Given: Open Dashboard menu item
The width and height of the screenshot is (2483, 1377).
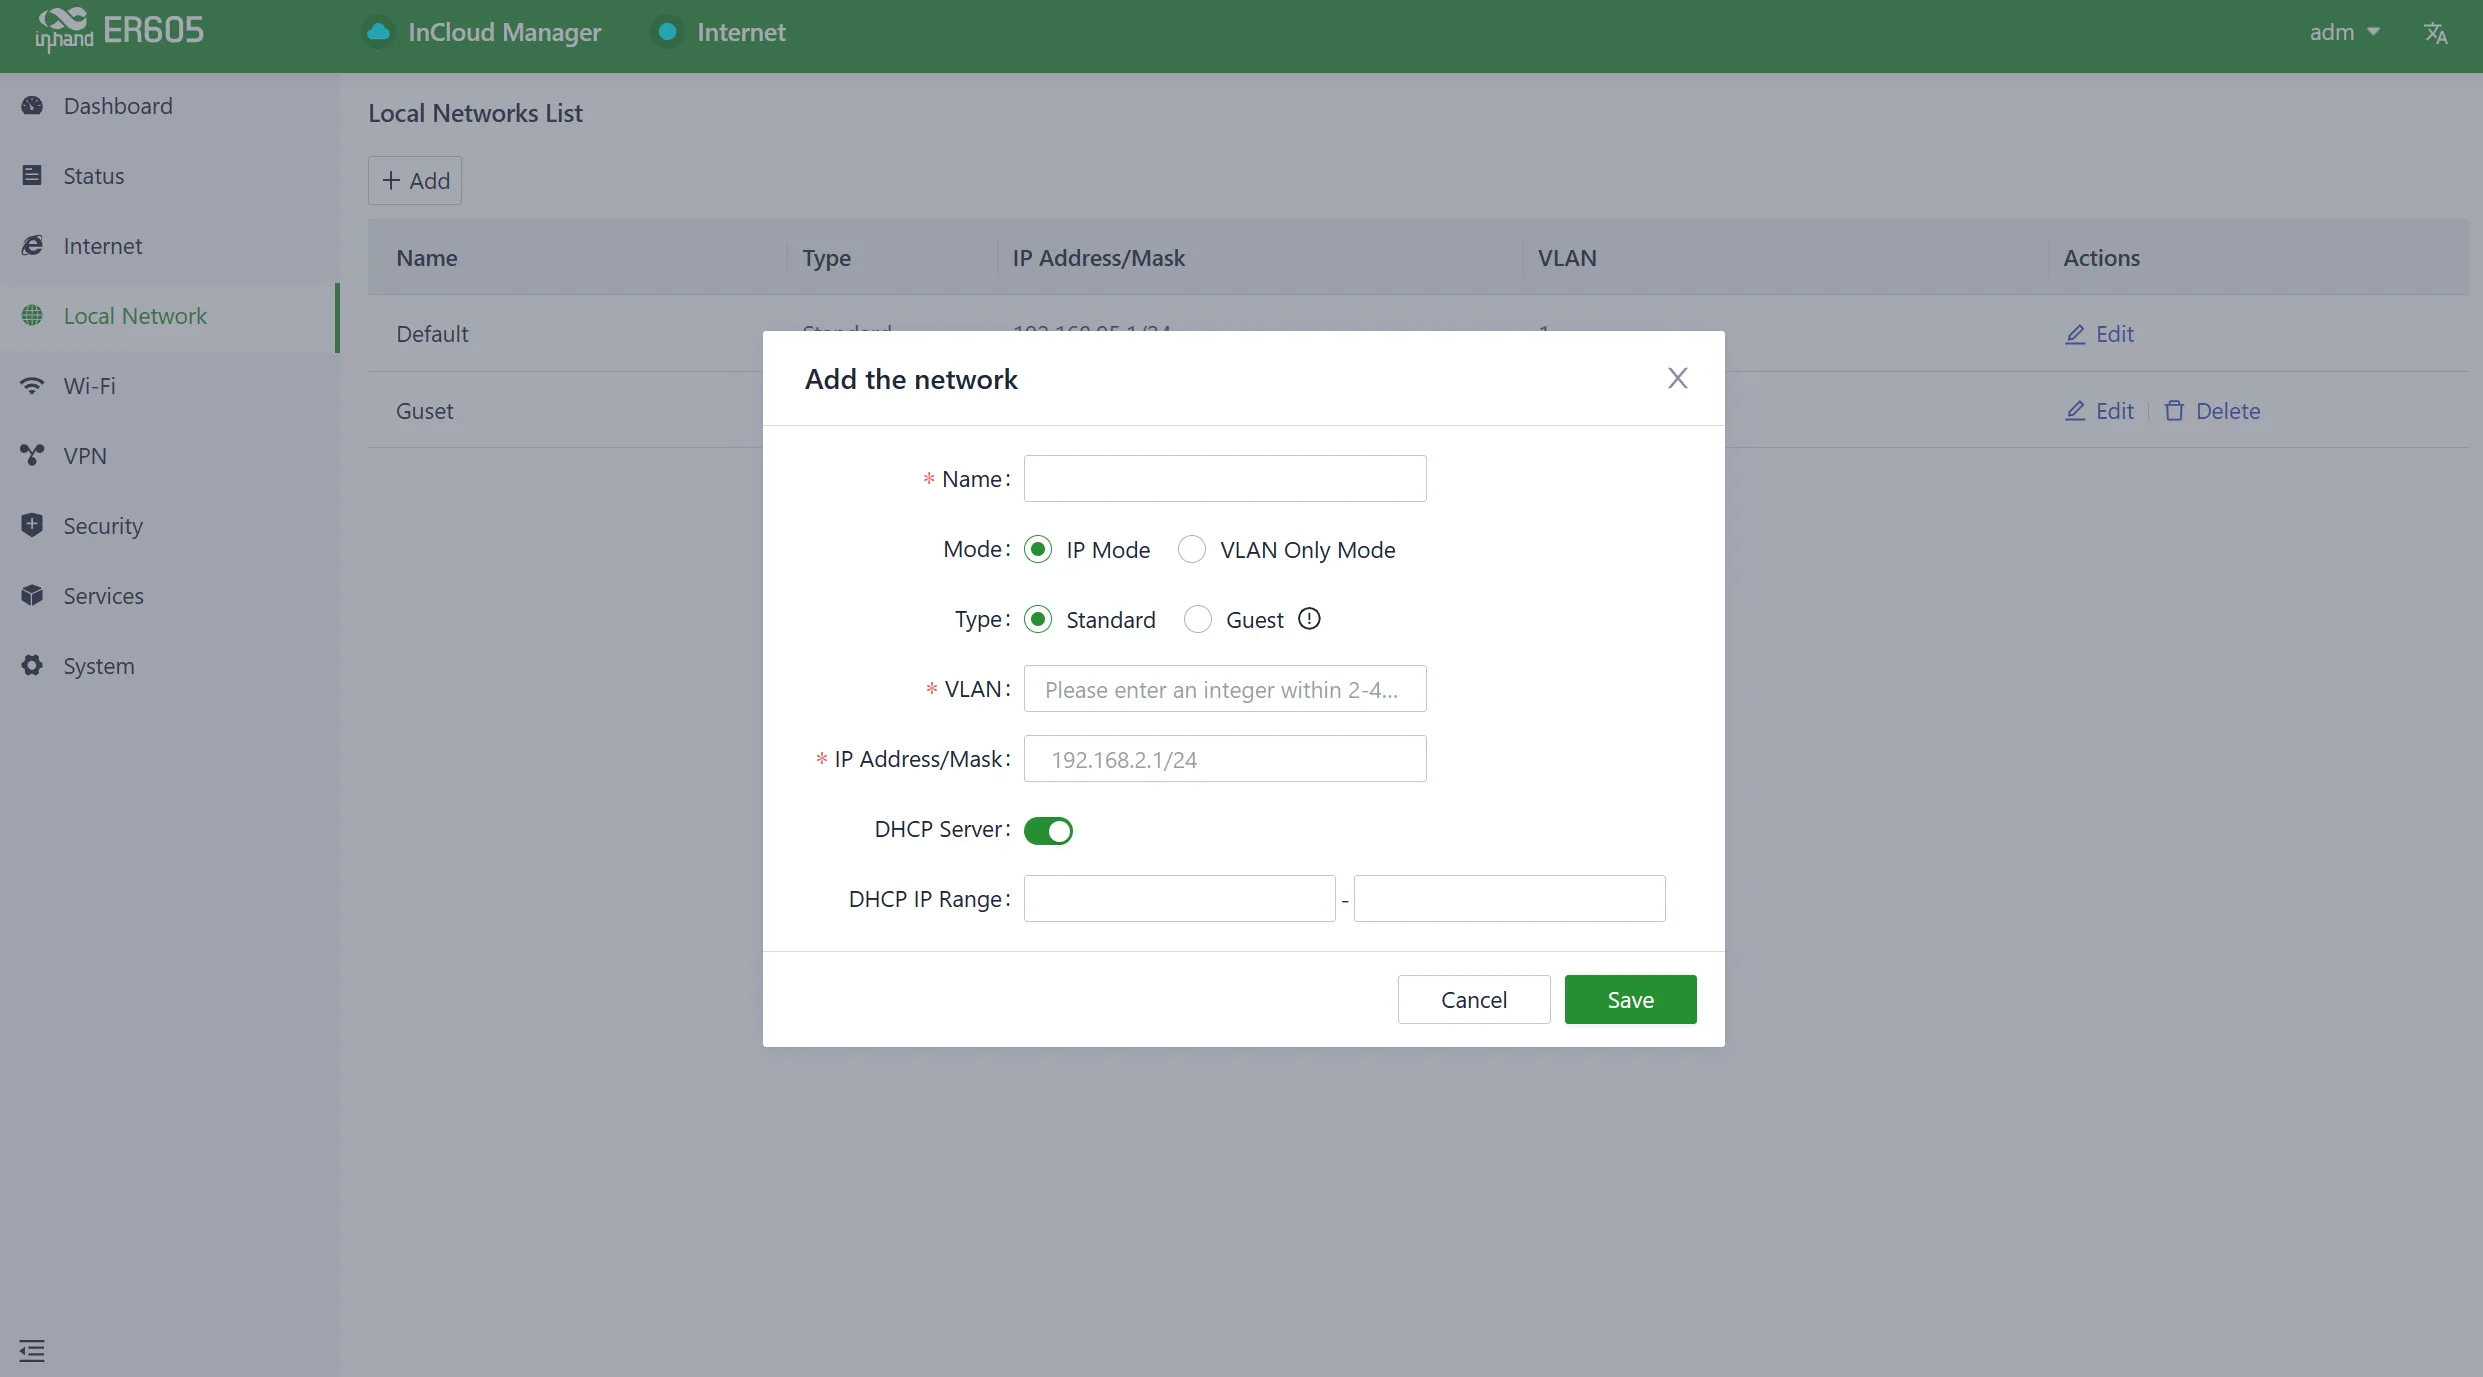Looking at the screenshot, I should 168,106.
